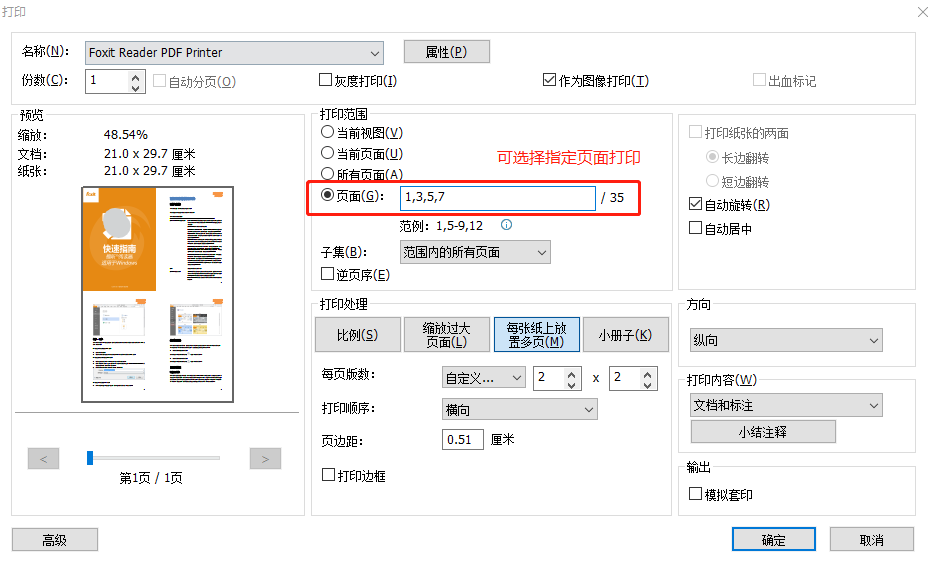This screenshot has width=935, height=570.
Task: Cancel the print dialog
Action: 872,540
